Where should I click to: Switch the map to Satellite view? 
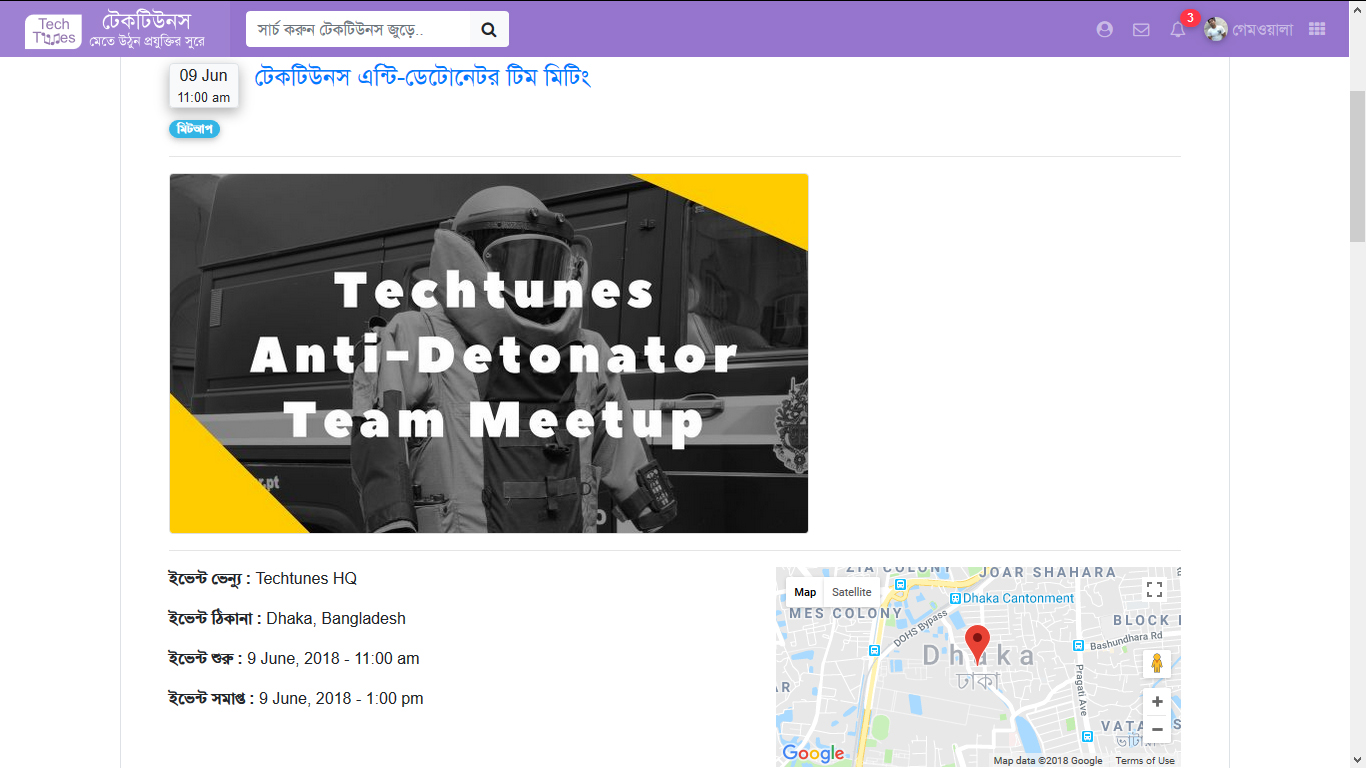852,592
